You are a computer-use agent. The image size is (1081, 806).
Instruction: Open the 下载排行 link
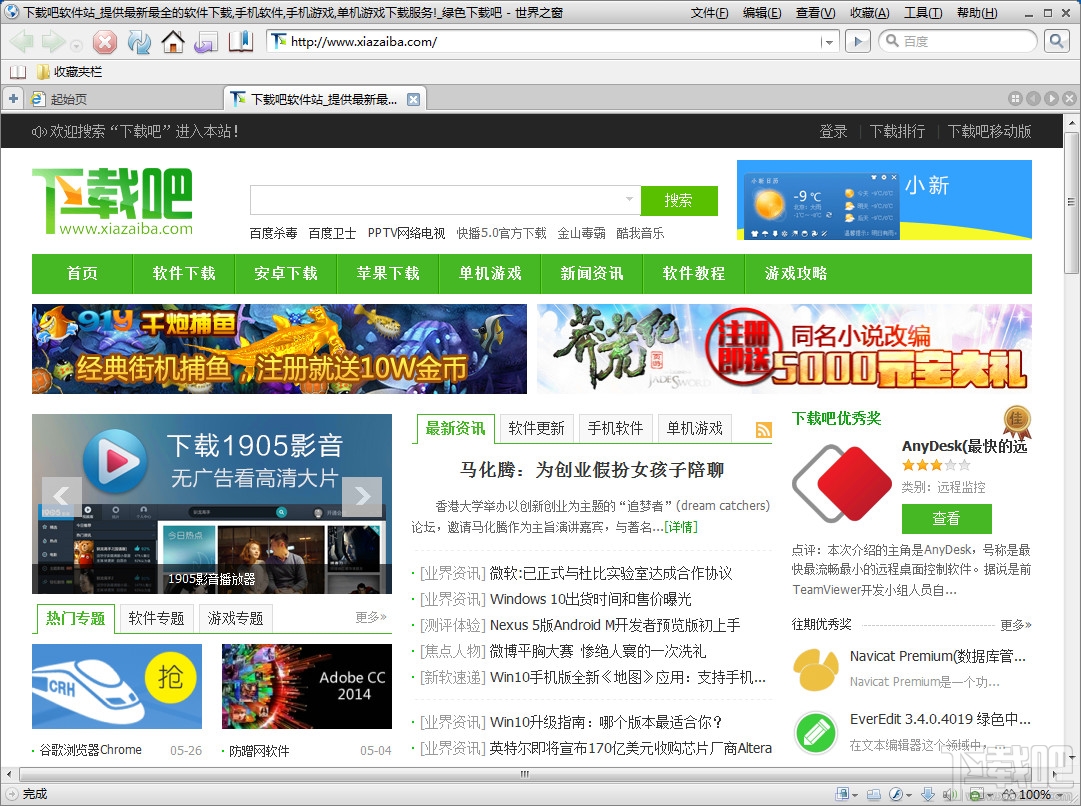(897, 132)
